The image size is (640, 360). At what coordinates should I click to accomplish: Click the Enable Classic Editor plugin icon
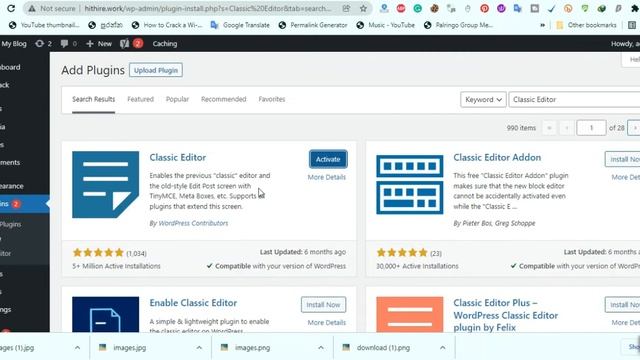click(106, 314)
